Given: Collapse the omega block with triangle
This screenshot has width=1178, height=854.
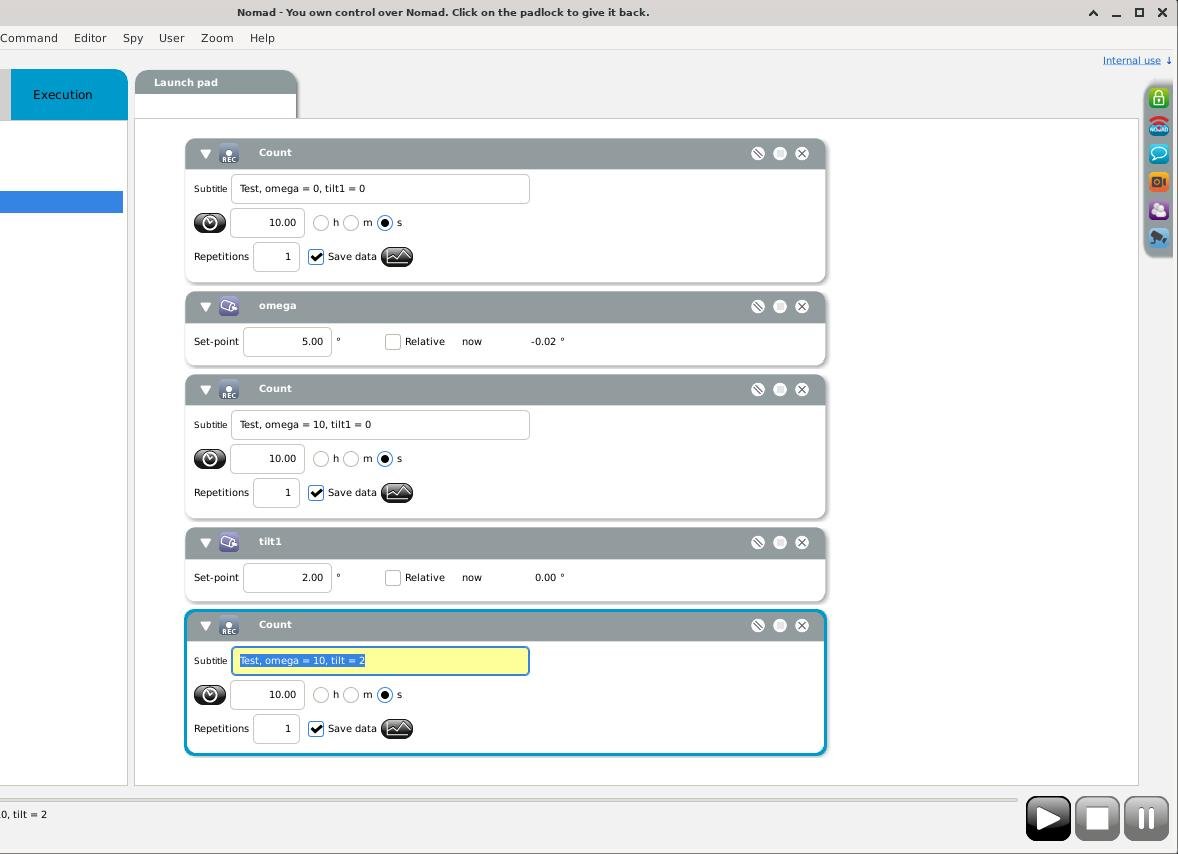Looking at the screenshot, I should [x=205, y=307].
